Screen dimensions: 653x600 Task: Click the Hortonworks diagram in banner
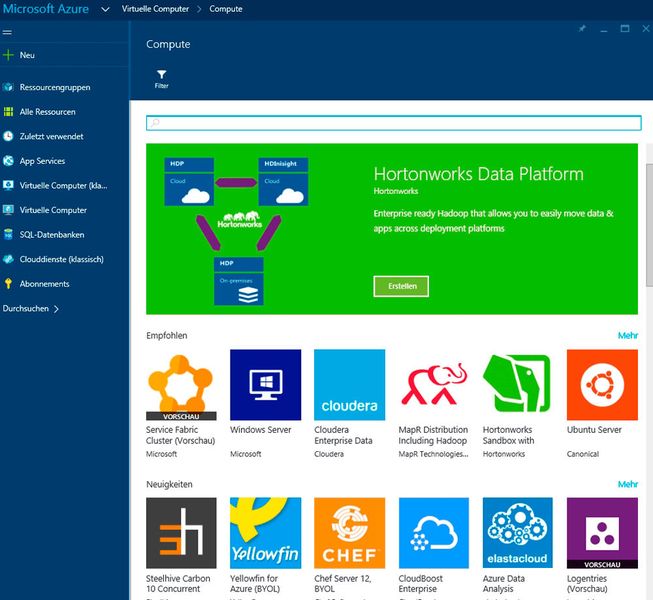pos(236,231)
